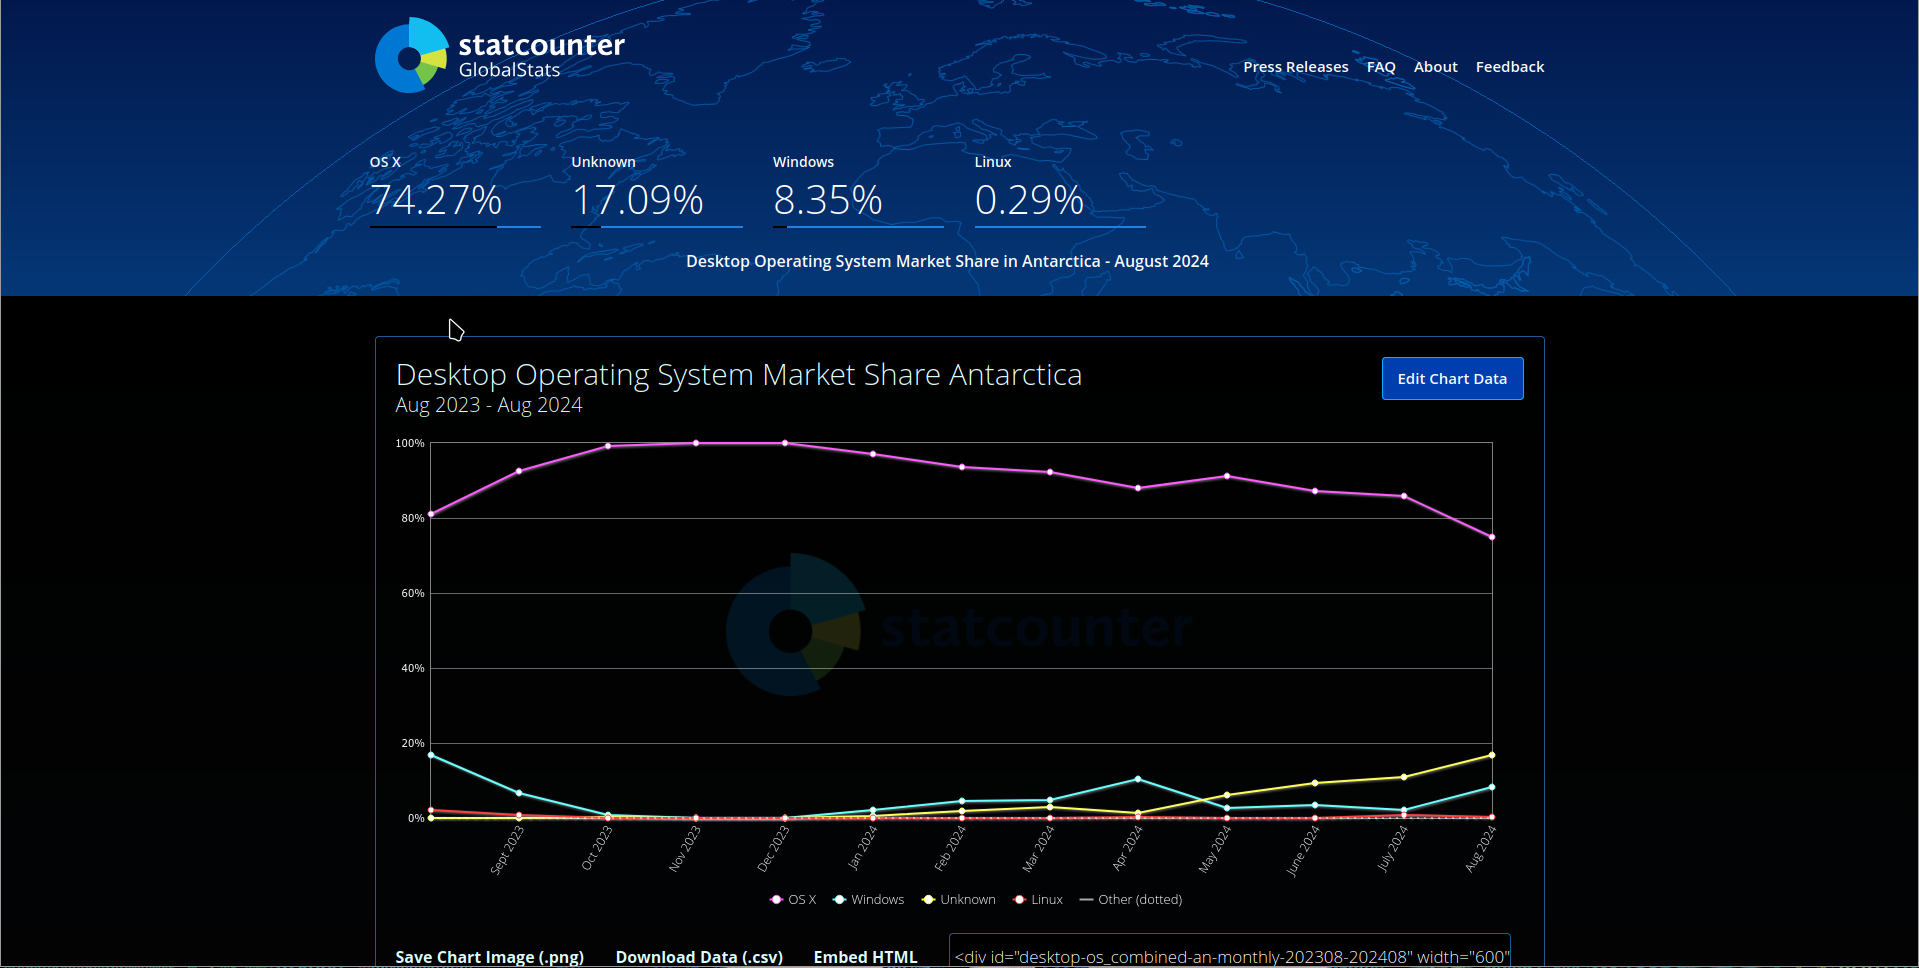Click the Windows 8.35% statistic
This screenshot has width=1919, height=968.
tap(827, 200)
